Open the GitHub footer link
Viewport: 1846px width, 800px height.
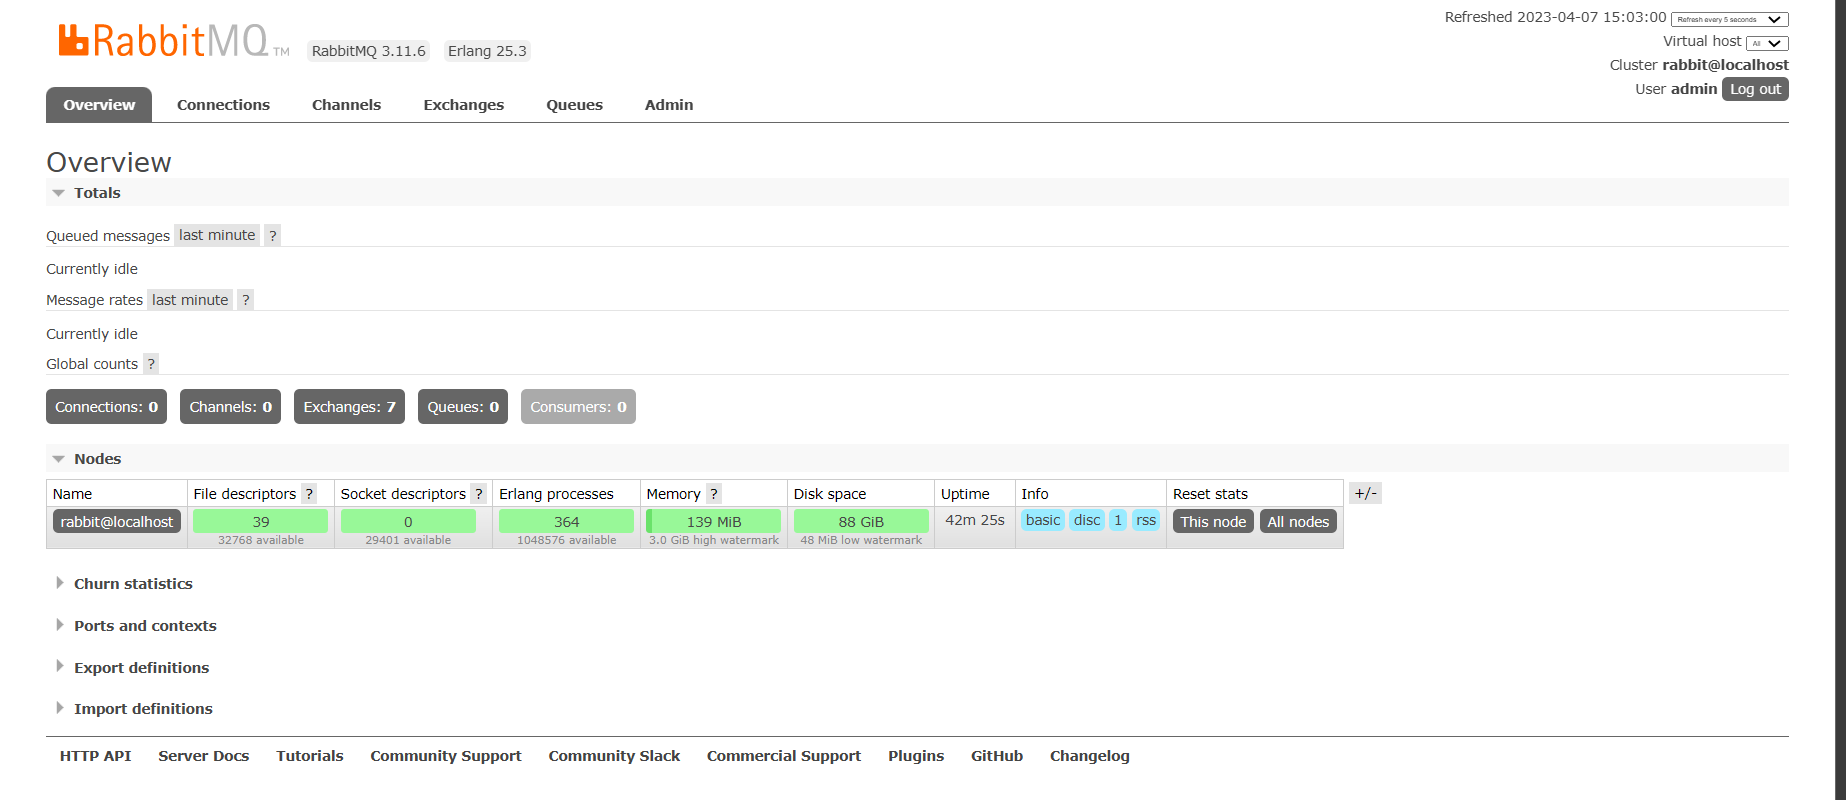point(997,756)
